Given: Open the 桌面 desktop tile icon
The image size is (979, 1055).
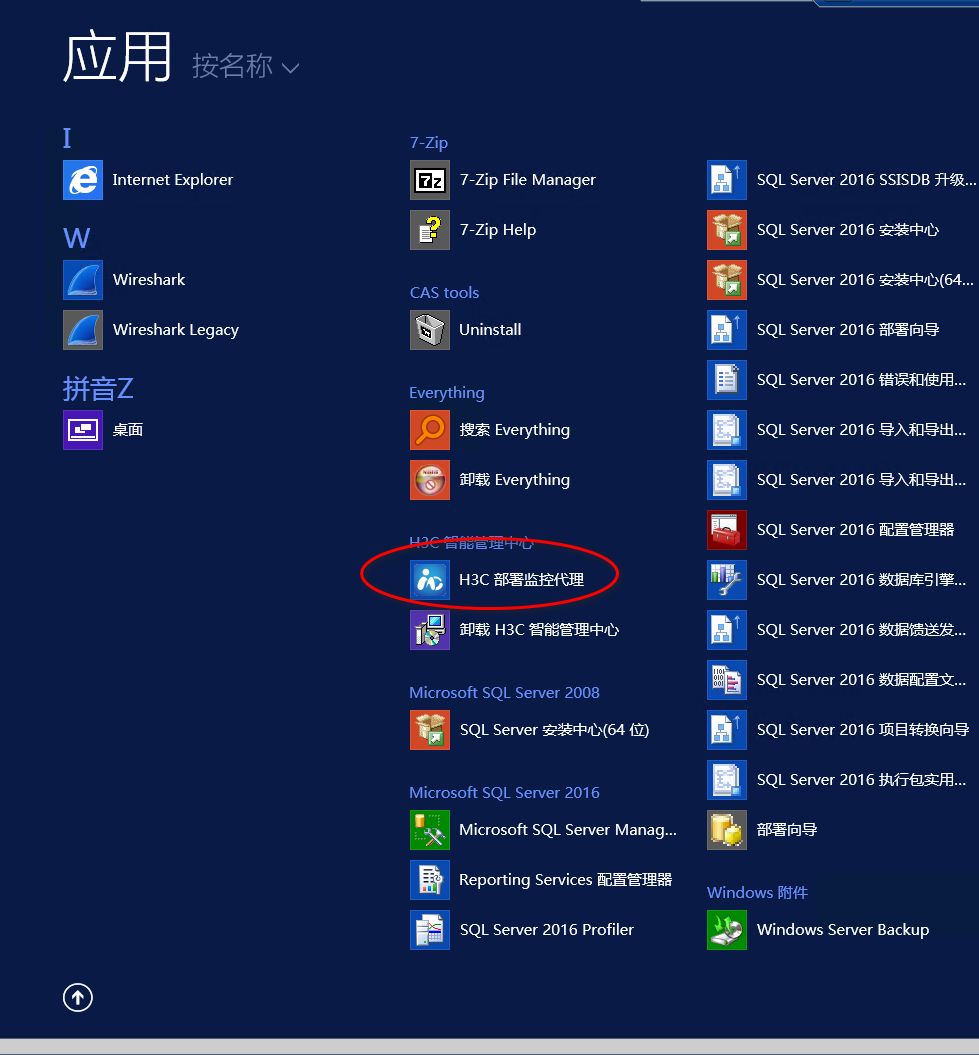Looking at the screenshot, I should pos(83,430).
